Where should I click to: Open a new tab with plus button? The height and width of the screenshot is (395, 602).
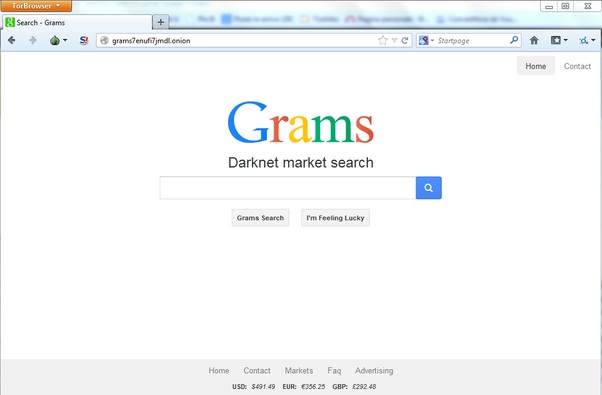click(161, 22)
